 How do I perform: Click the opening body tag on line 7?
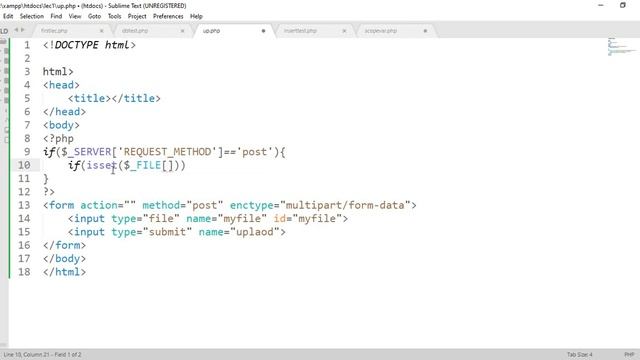click(61, 125)
